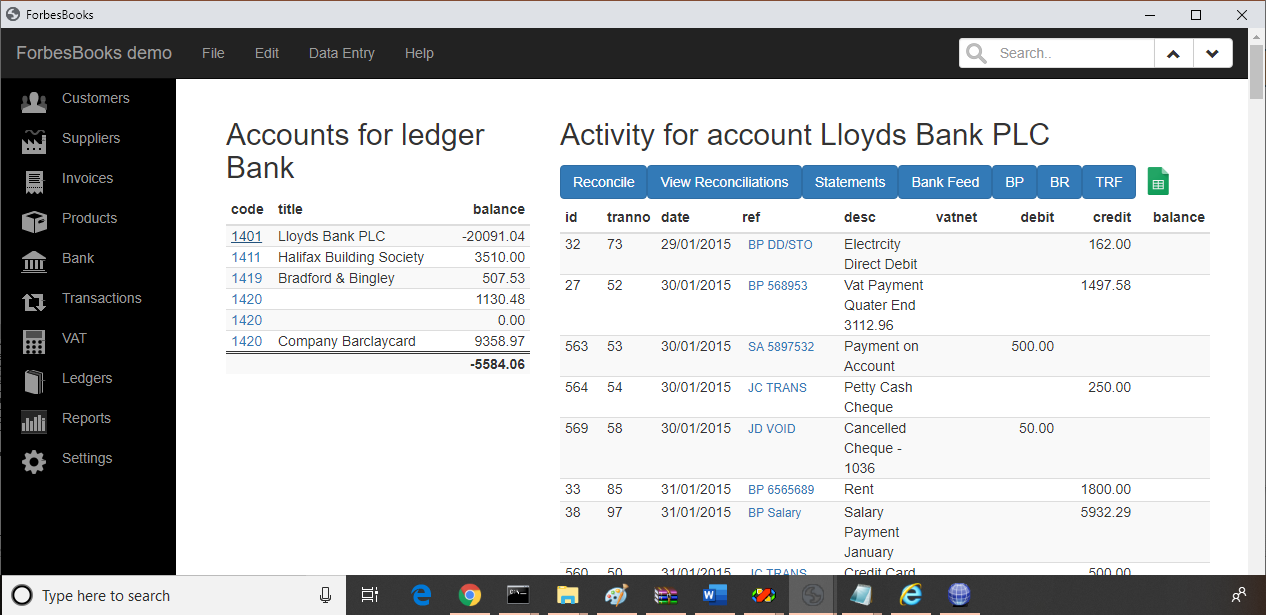Jump to next search result arrow
This screenshot has height=615, width=1266.
pos(1213,53)
